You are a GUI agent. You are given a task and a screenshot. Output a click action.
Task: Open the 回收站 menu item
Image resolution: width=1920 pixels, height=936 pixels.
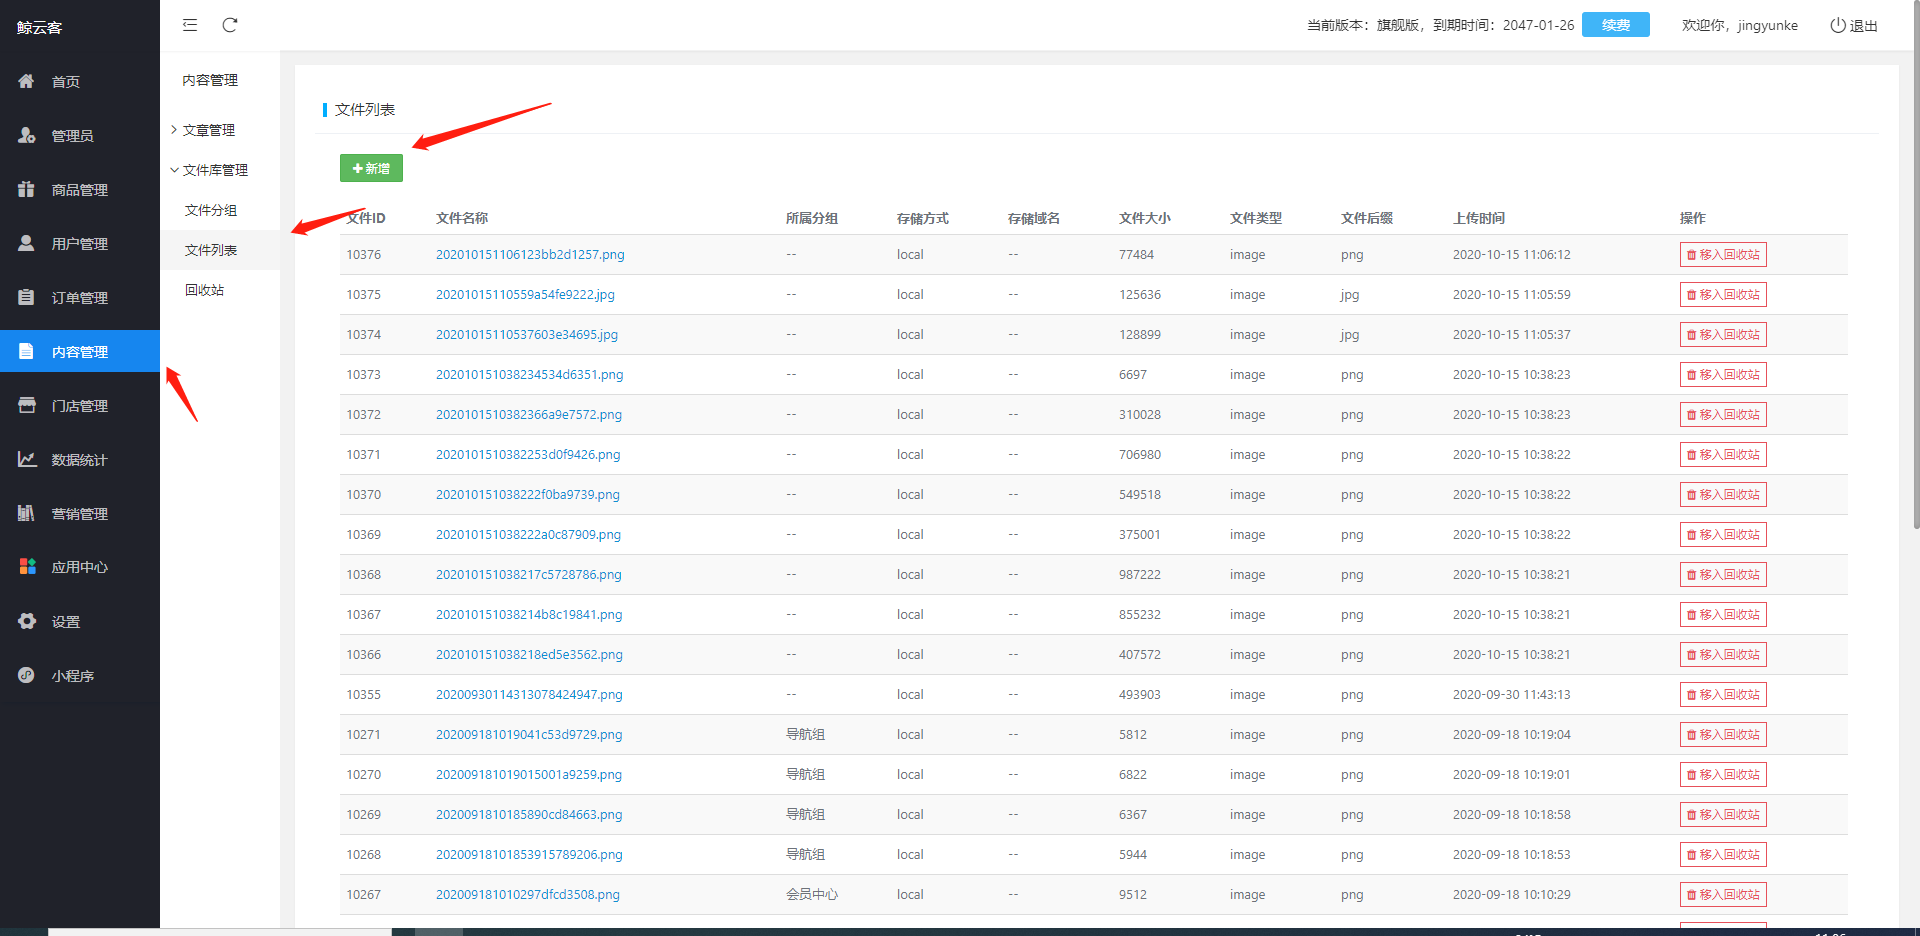coord(204,290)
